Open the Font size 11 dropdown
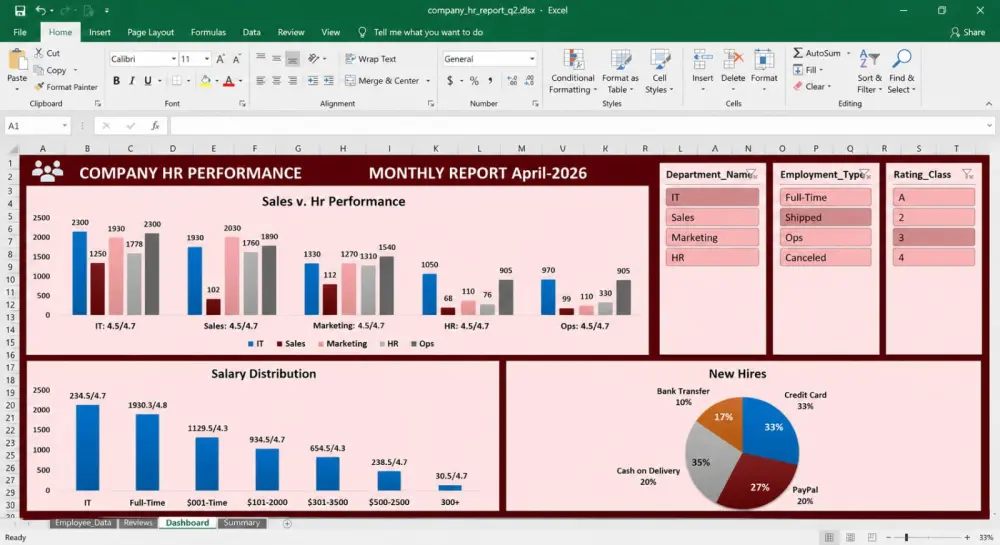 (207, 59)
